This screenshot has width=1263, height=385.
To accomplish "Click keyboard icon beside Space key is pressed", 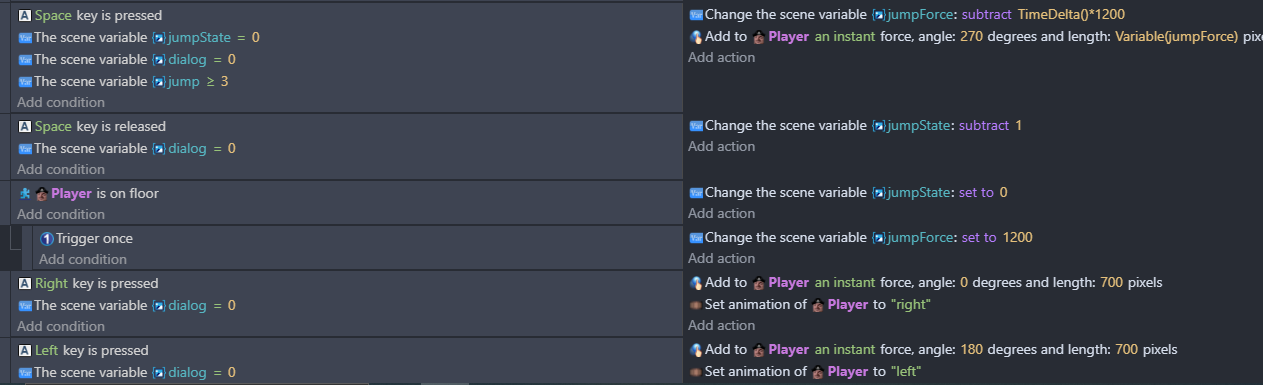I will [25, 16].
